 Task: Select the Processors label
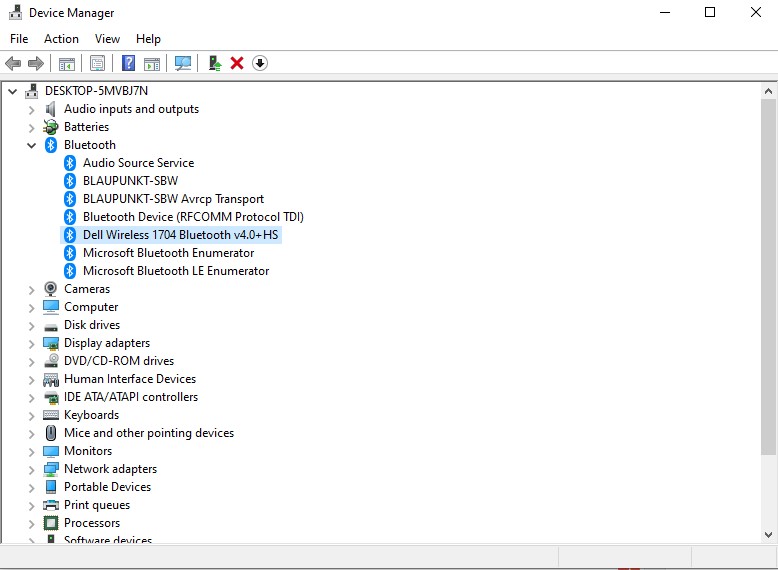pyautogui.click(x=92, y=523)
